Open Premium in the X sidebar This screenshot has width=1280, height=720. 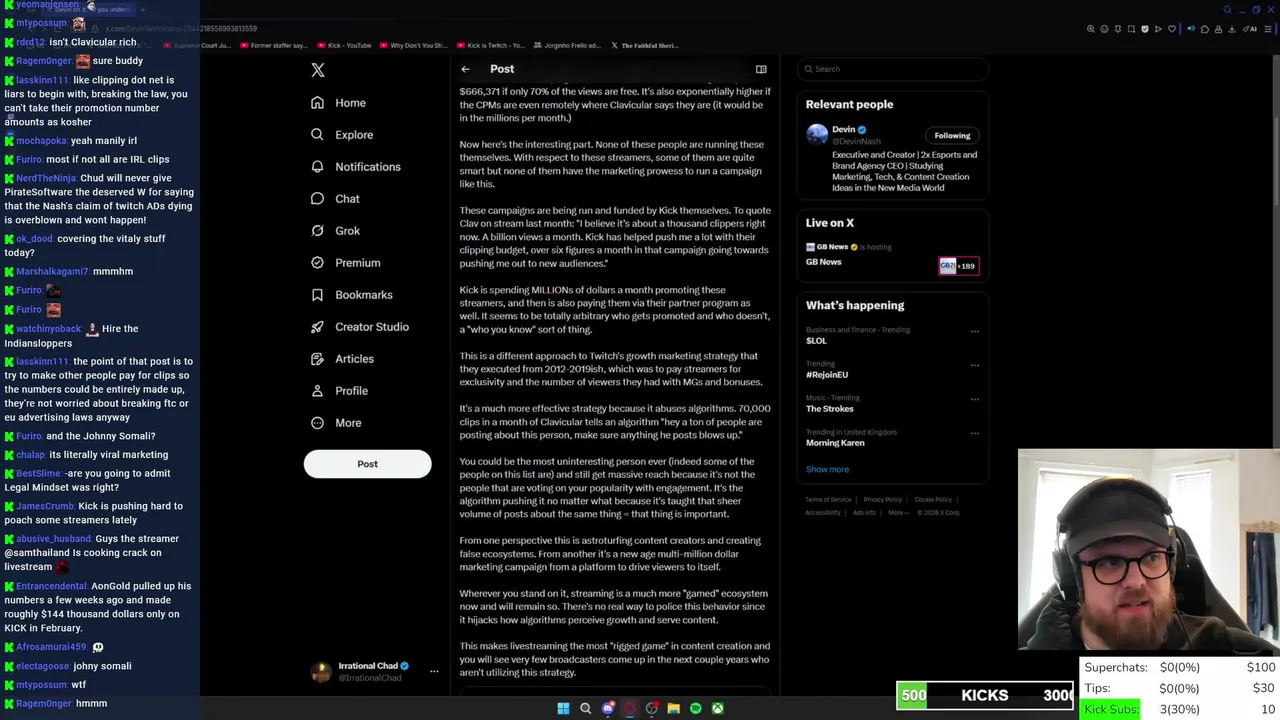[x=345, y=263]
